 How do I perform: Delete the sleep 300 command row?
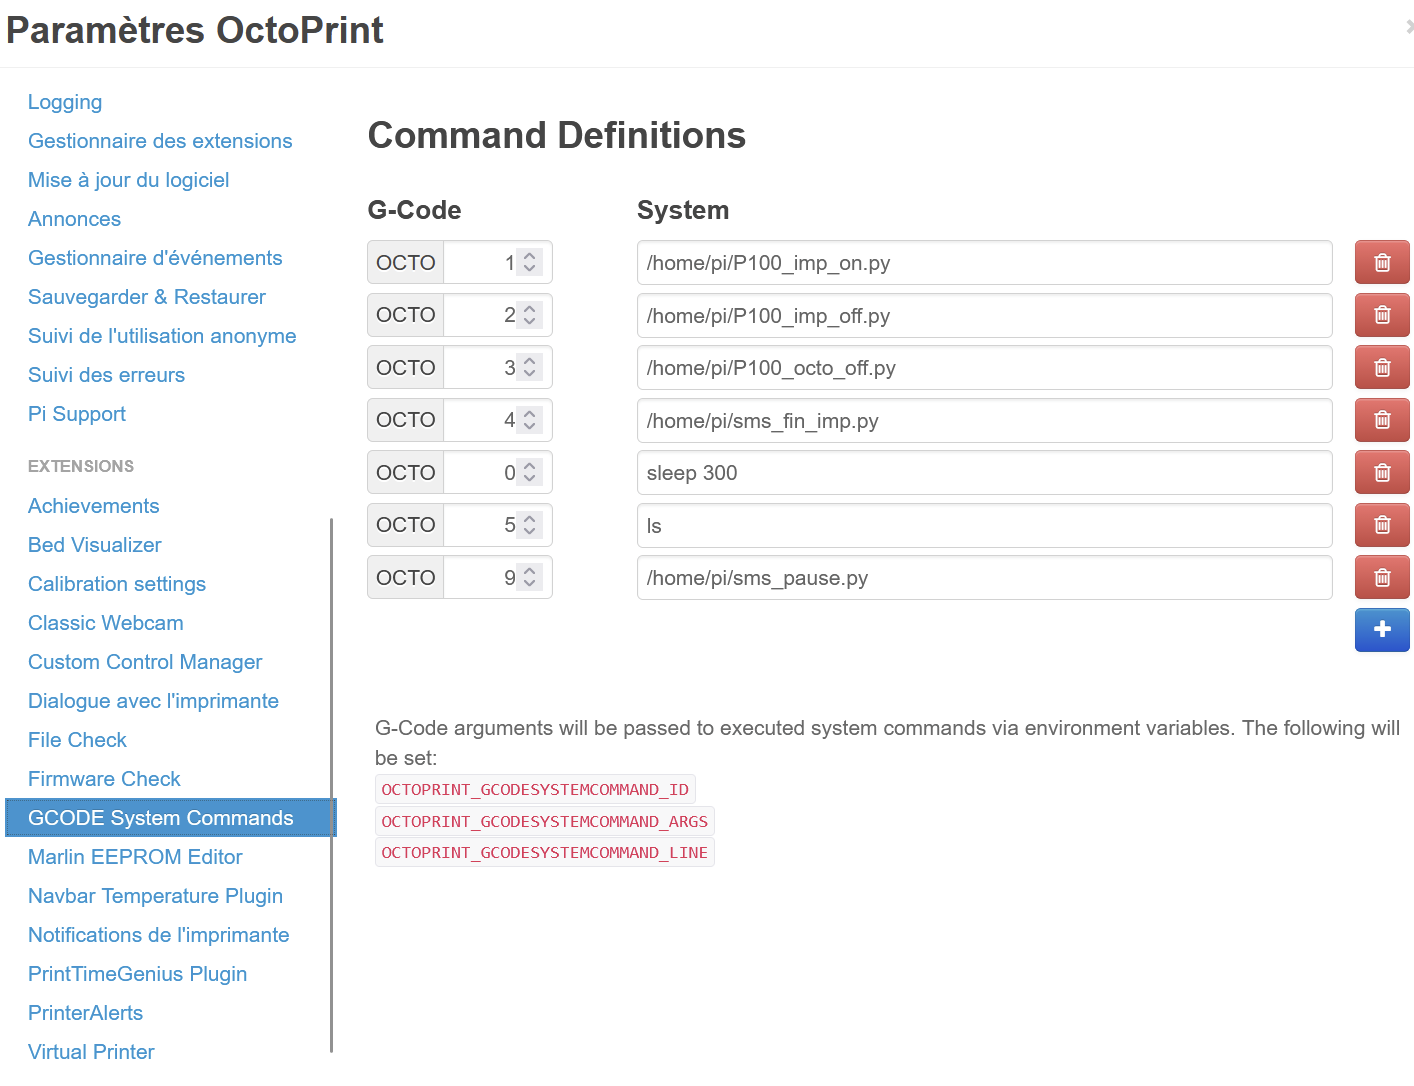click(1381, 473)
